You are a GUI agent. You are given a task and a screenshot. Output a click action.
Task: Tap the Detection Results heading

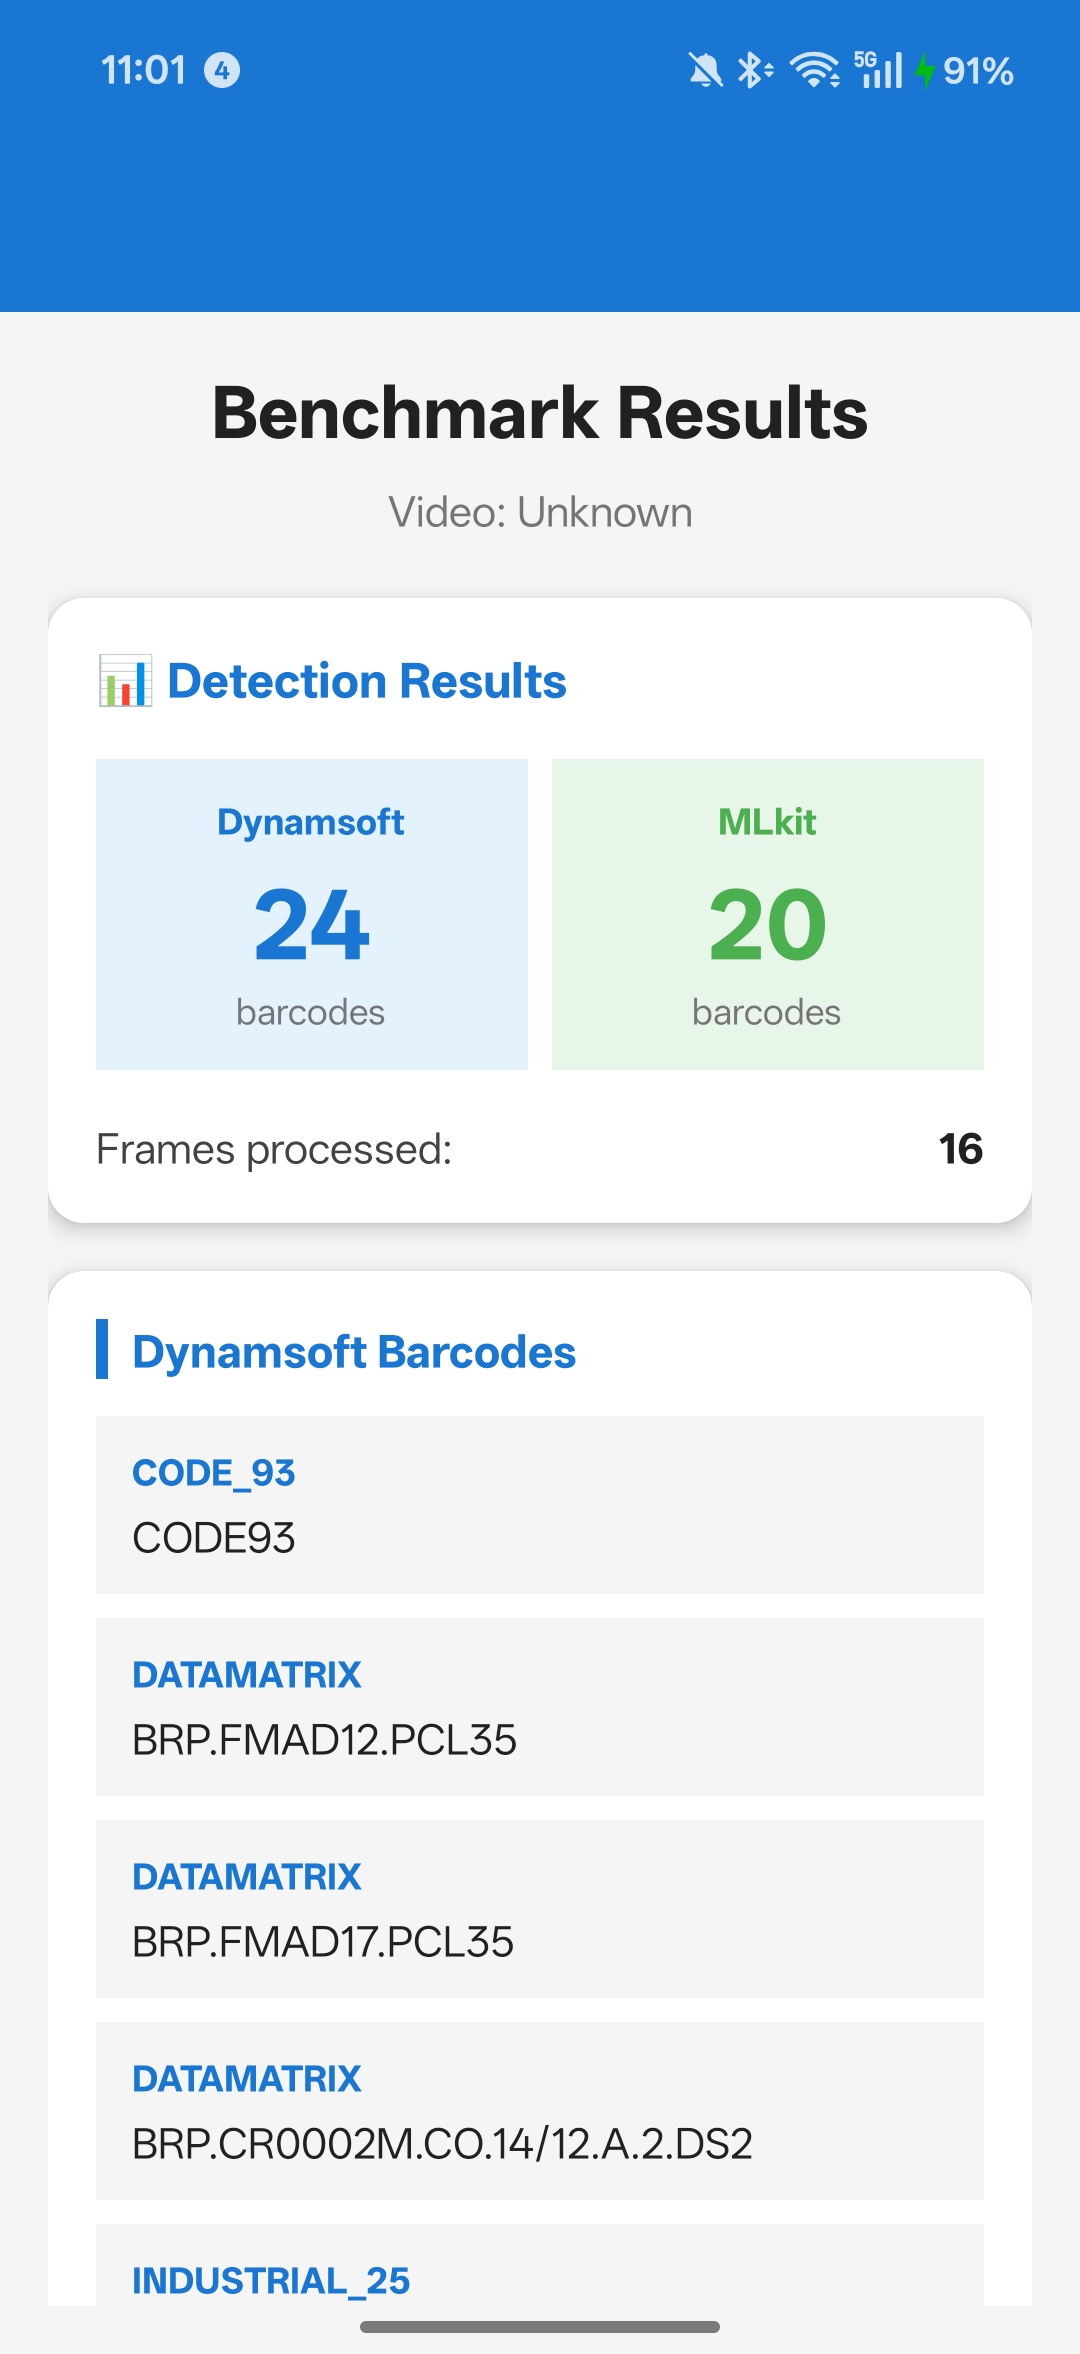(x=367, y=681)
